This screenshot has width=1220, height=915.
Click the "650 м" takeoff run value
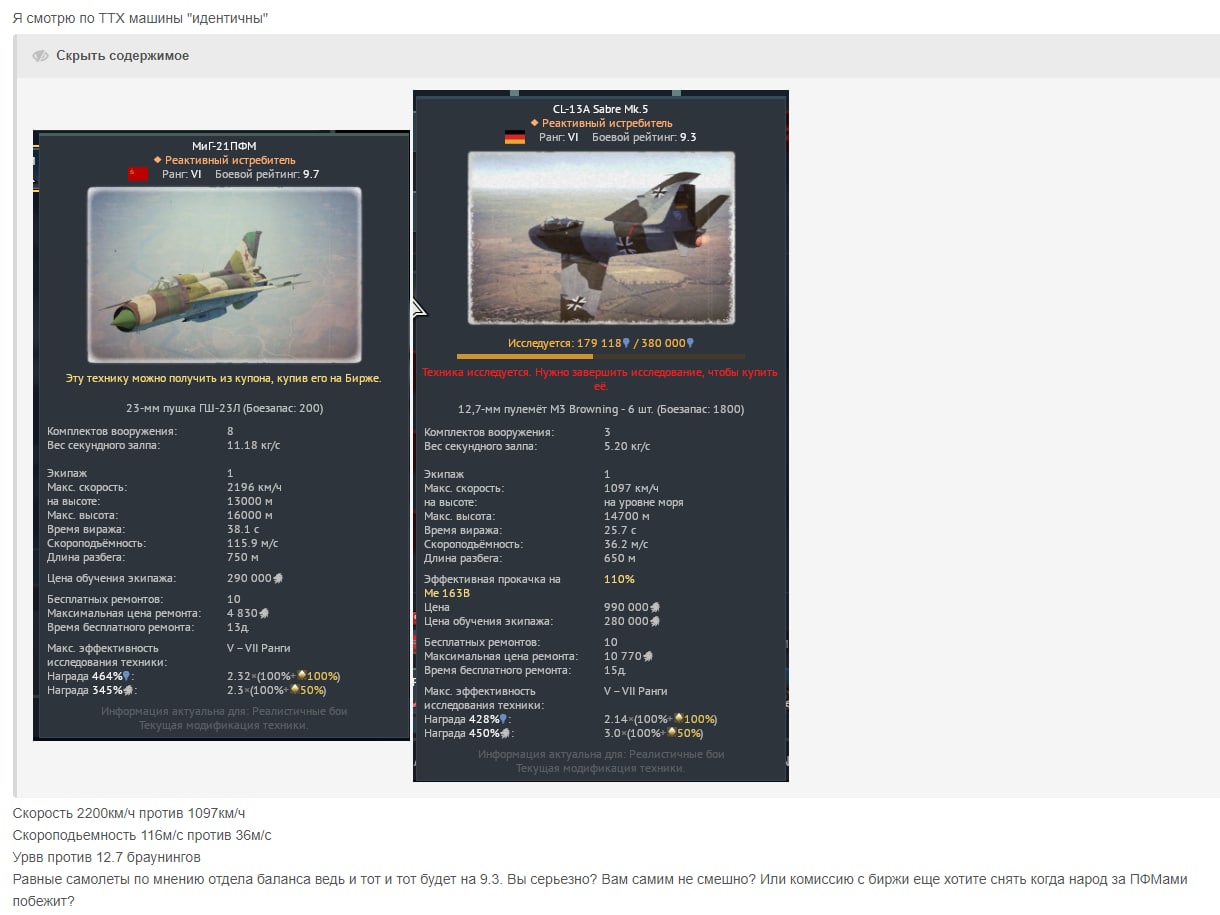620,558
